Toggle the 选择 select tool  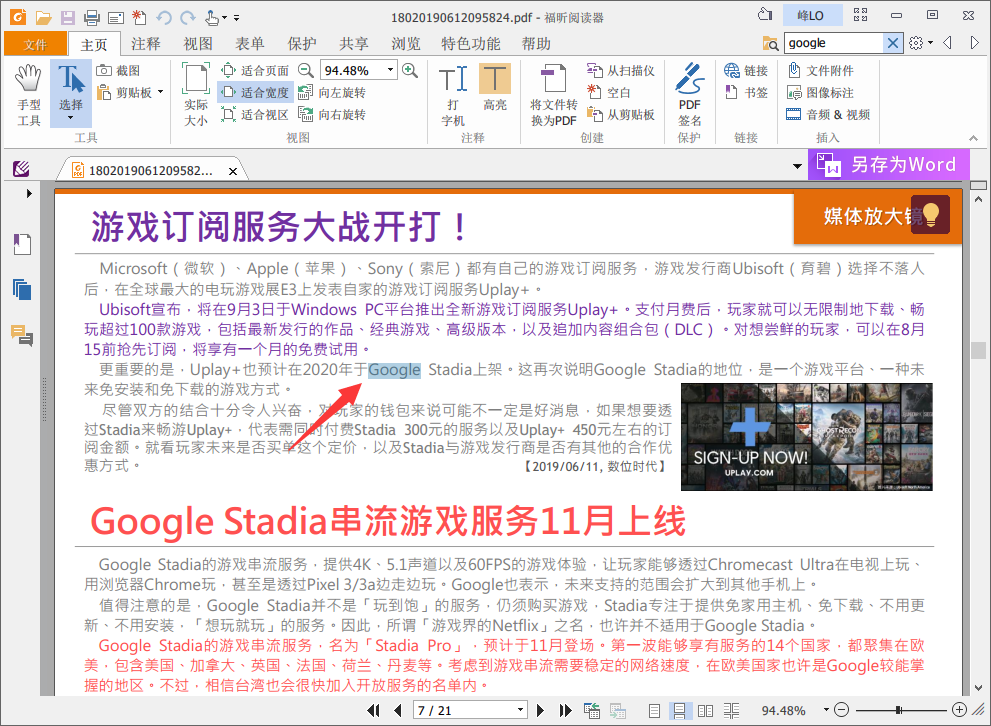click(x=71, y=94)
